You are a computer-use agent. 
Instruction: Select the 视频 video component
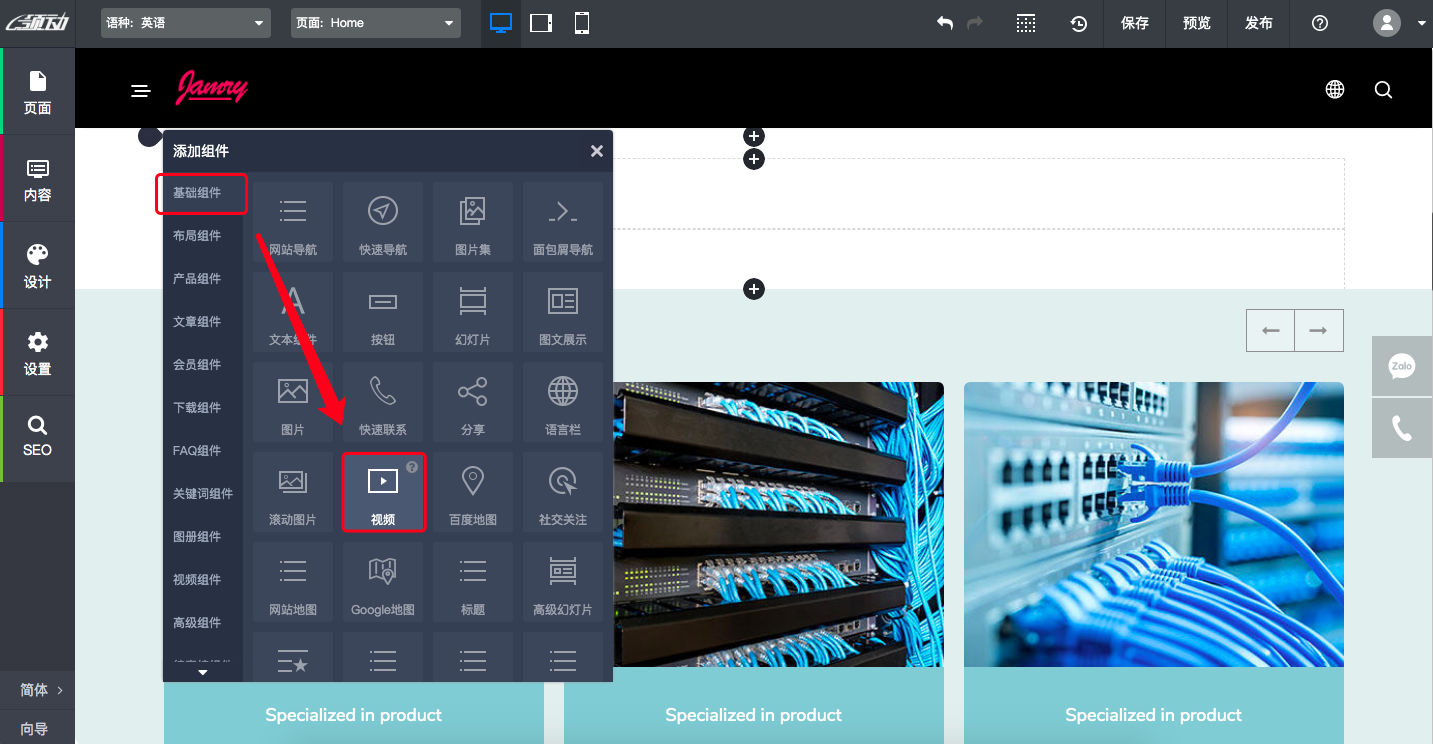(x=383, y=491)
